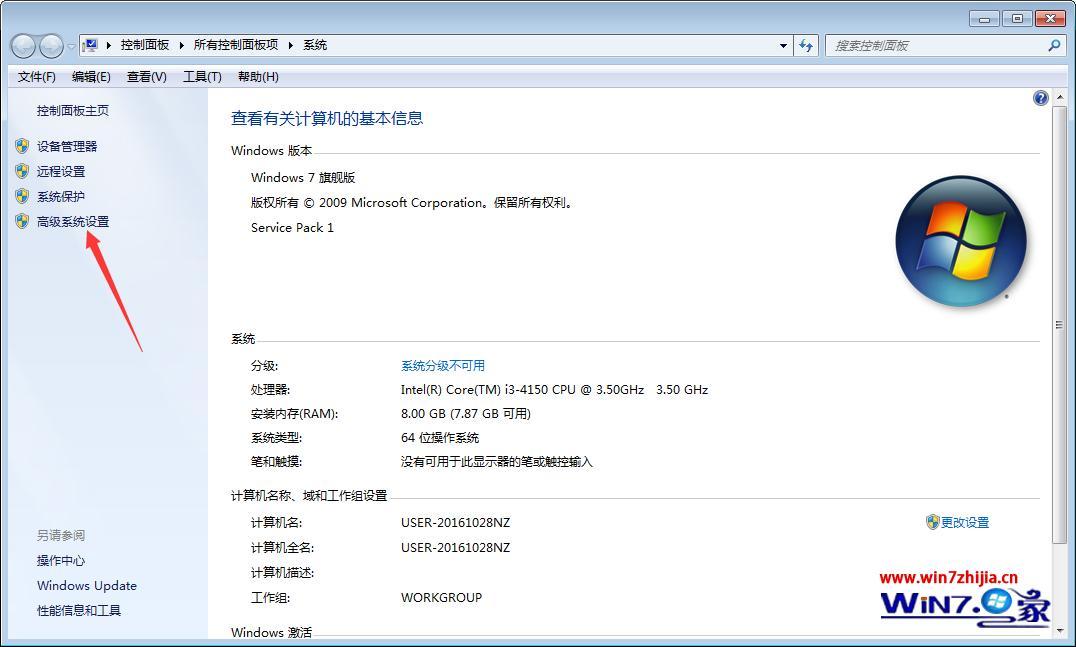Click the 控制面板 breadcrumb
Viewport: 1076px width, 647px height.
pos(145,45)
